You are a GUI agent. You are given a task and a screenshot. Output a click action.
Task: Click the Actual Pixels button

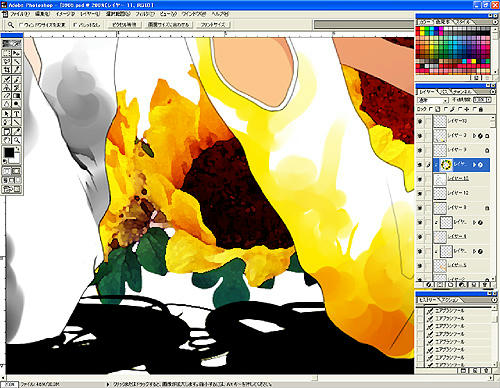[x=124, y=25]
